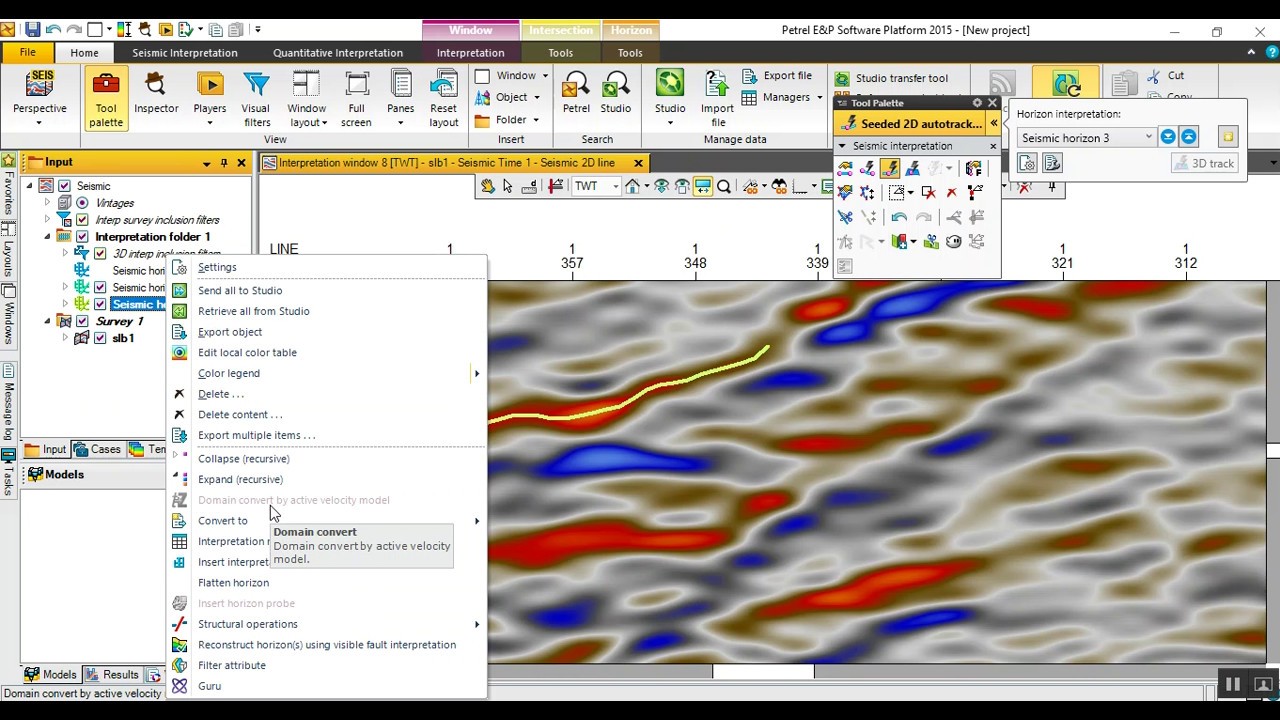Select the arrow pointer tool in window toolbar
Screen dimensions: 1280x720
(508, 186)
